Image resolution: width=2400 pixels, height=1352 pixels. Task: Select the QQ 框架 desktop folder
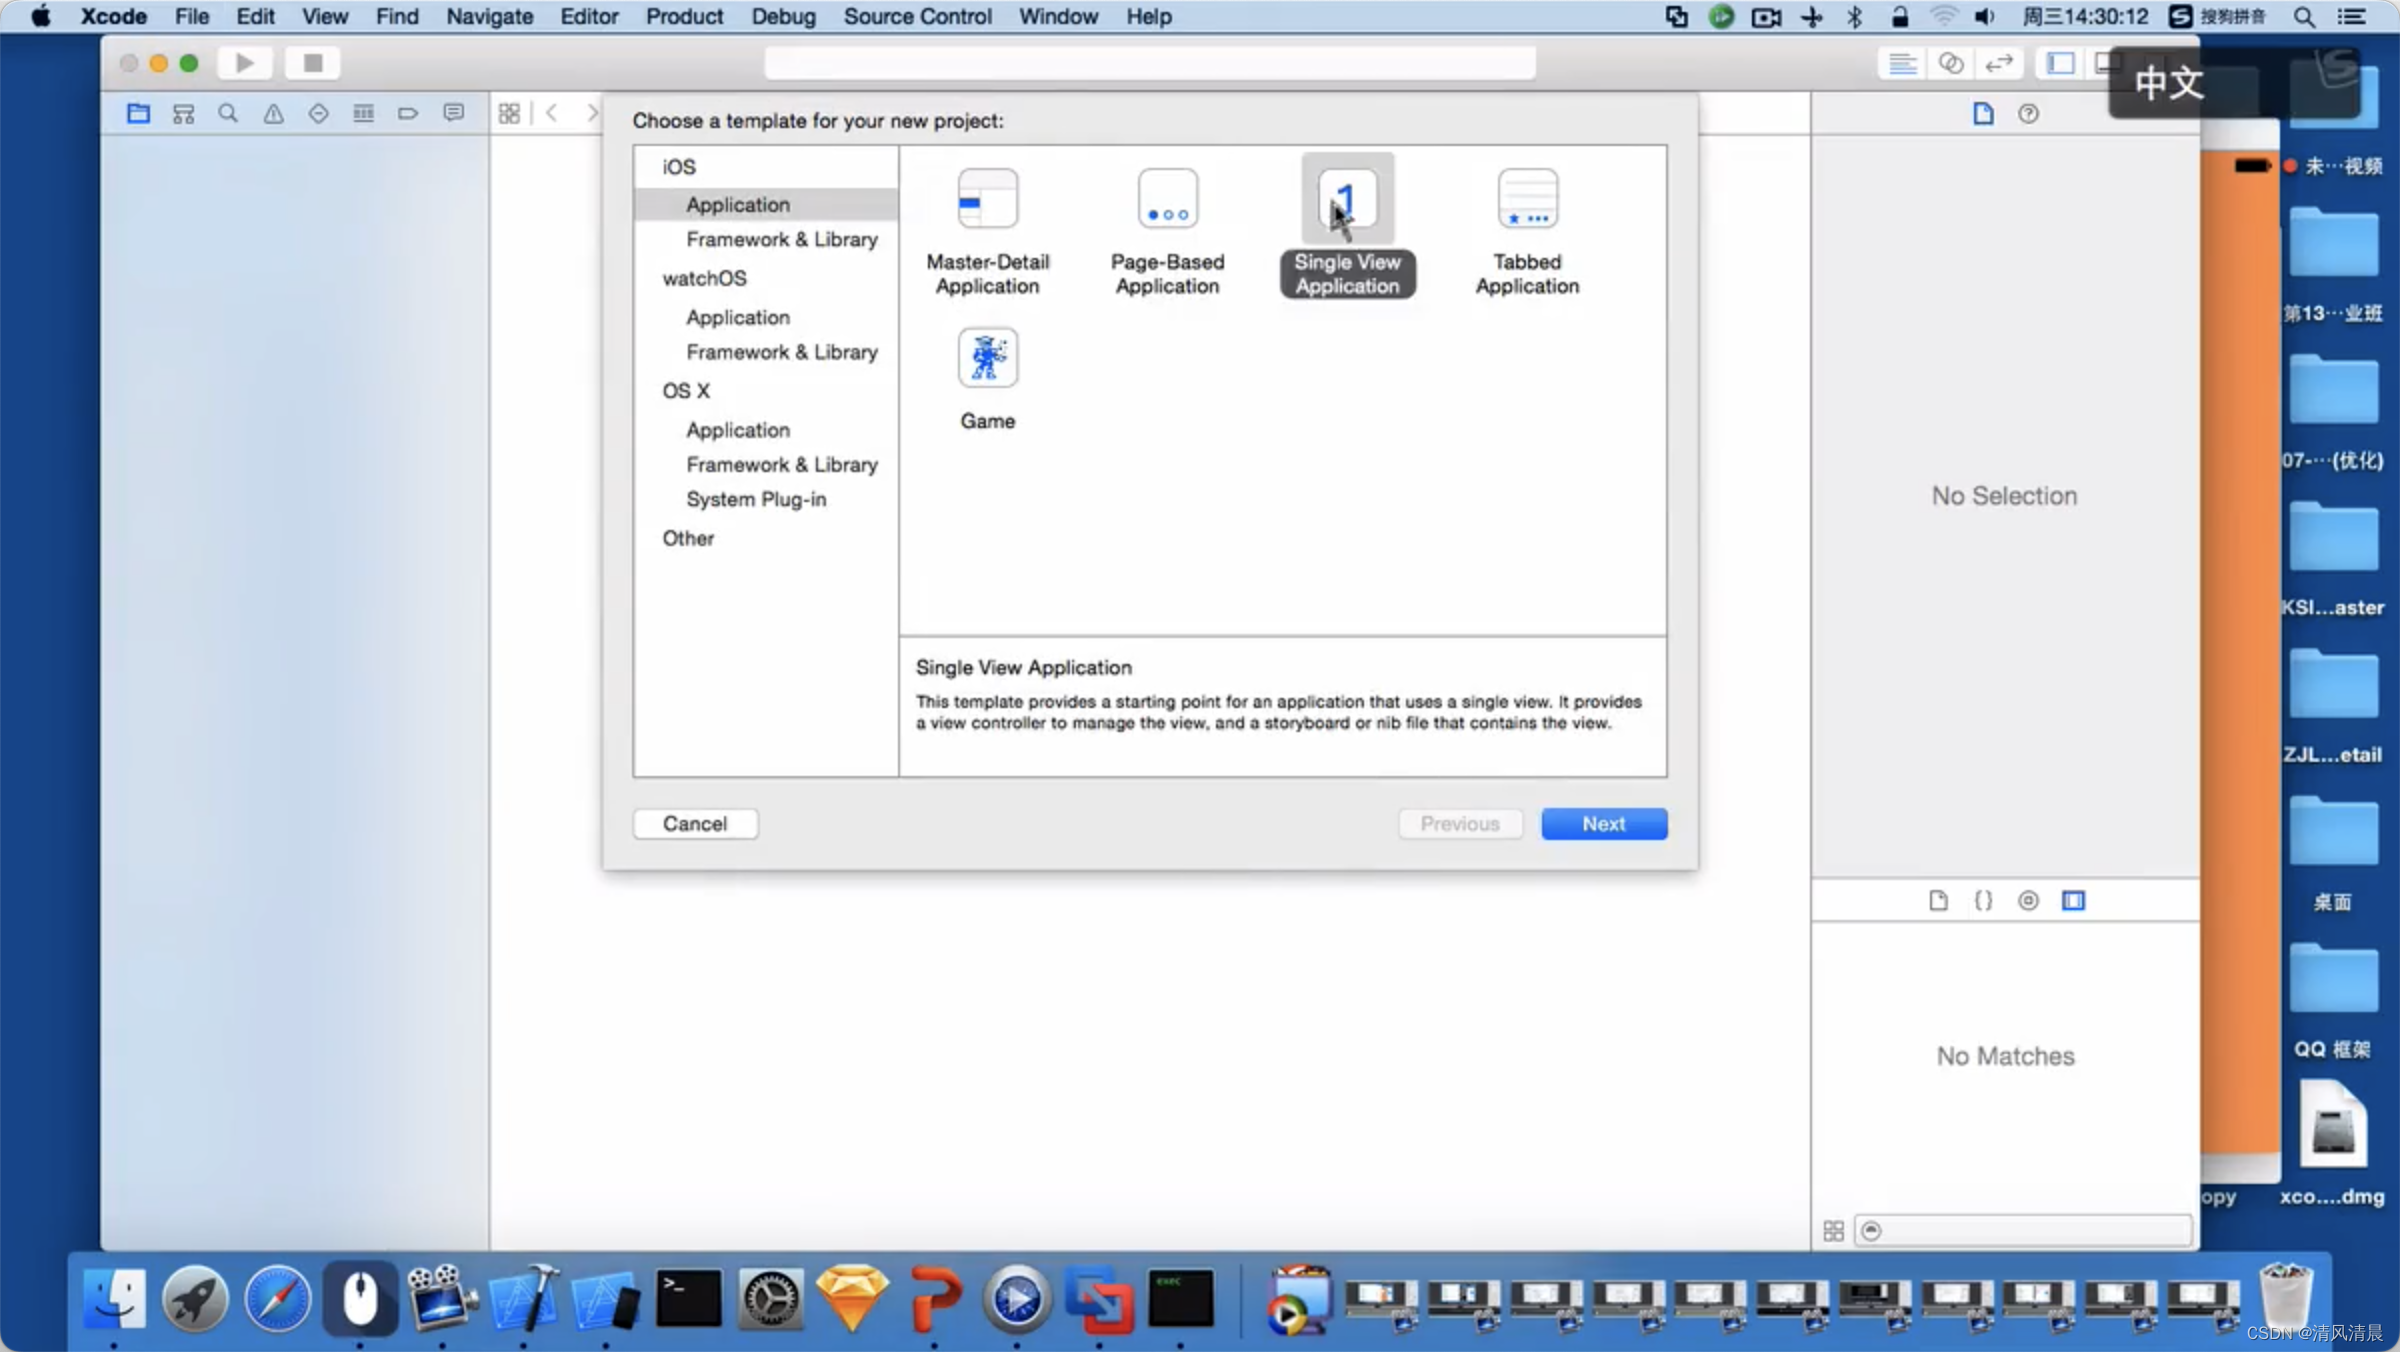pos(2333,999)
